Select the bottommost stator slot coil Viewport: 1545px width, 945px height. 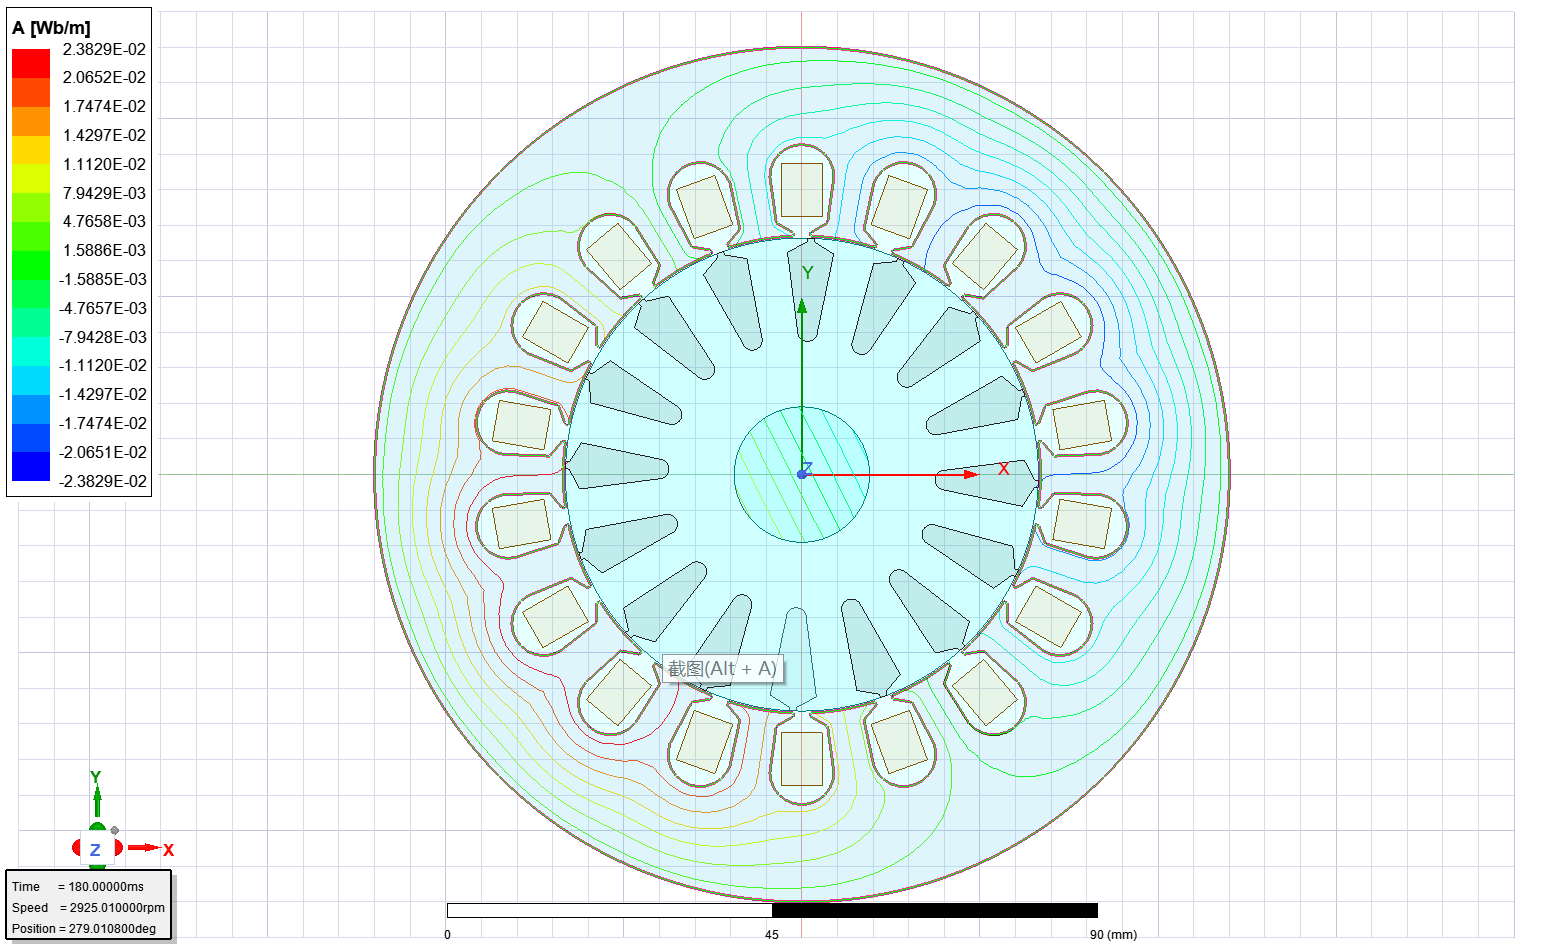click(x=801, y=759)
